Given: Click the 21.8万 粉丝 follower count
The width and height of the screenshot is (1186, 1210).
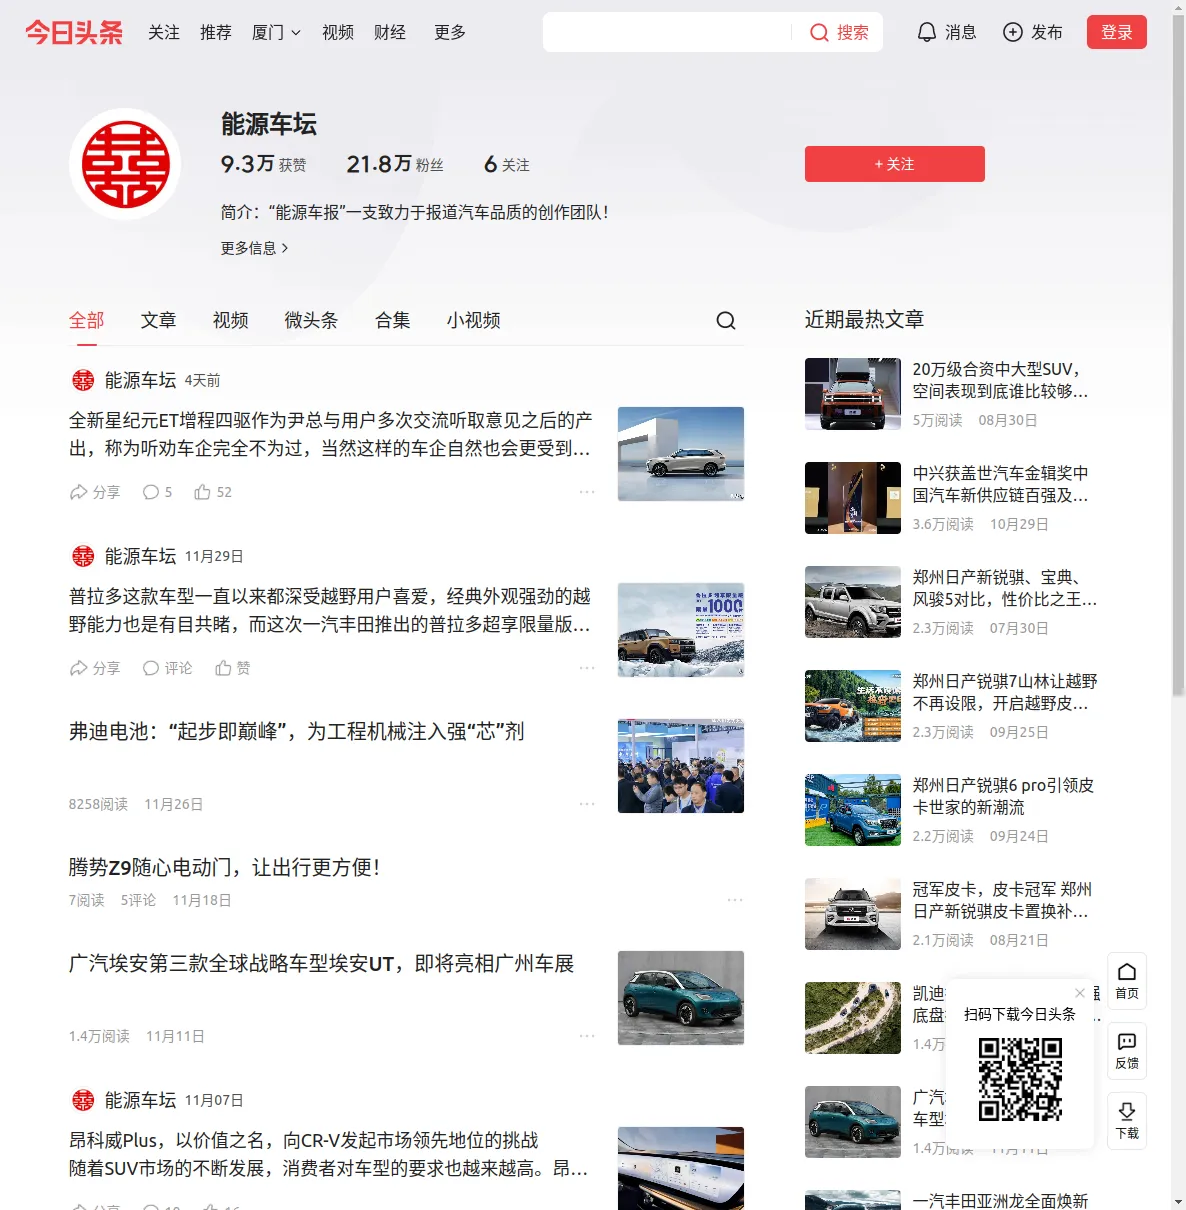Looking at the screenshot, I should pos(395,164).
